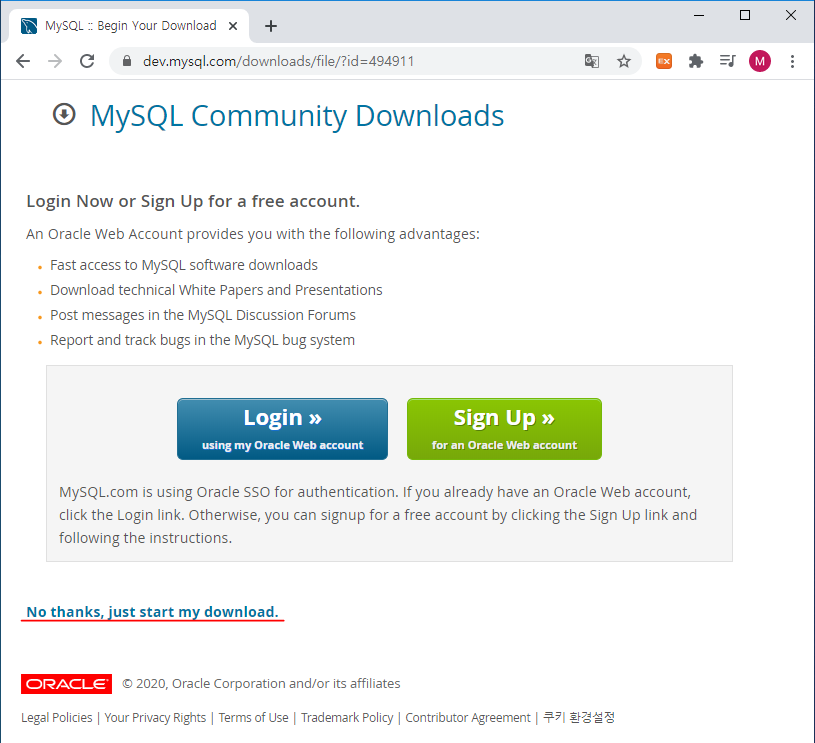This screenshot has width=815, height=743.
Task: Open Contributor Agreement footer link
Action: (468, 718)
